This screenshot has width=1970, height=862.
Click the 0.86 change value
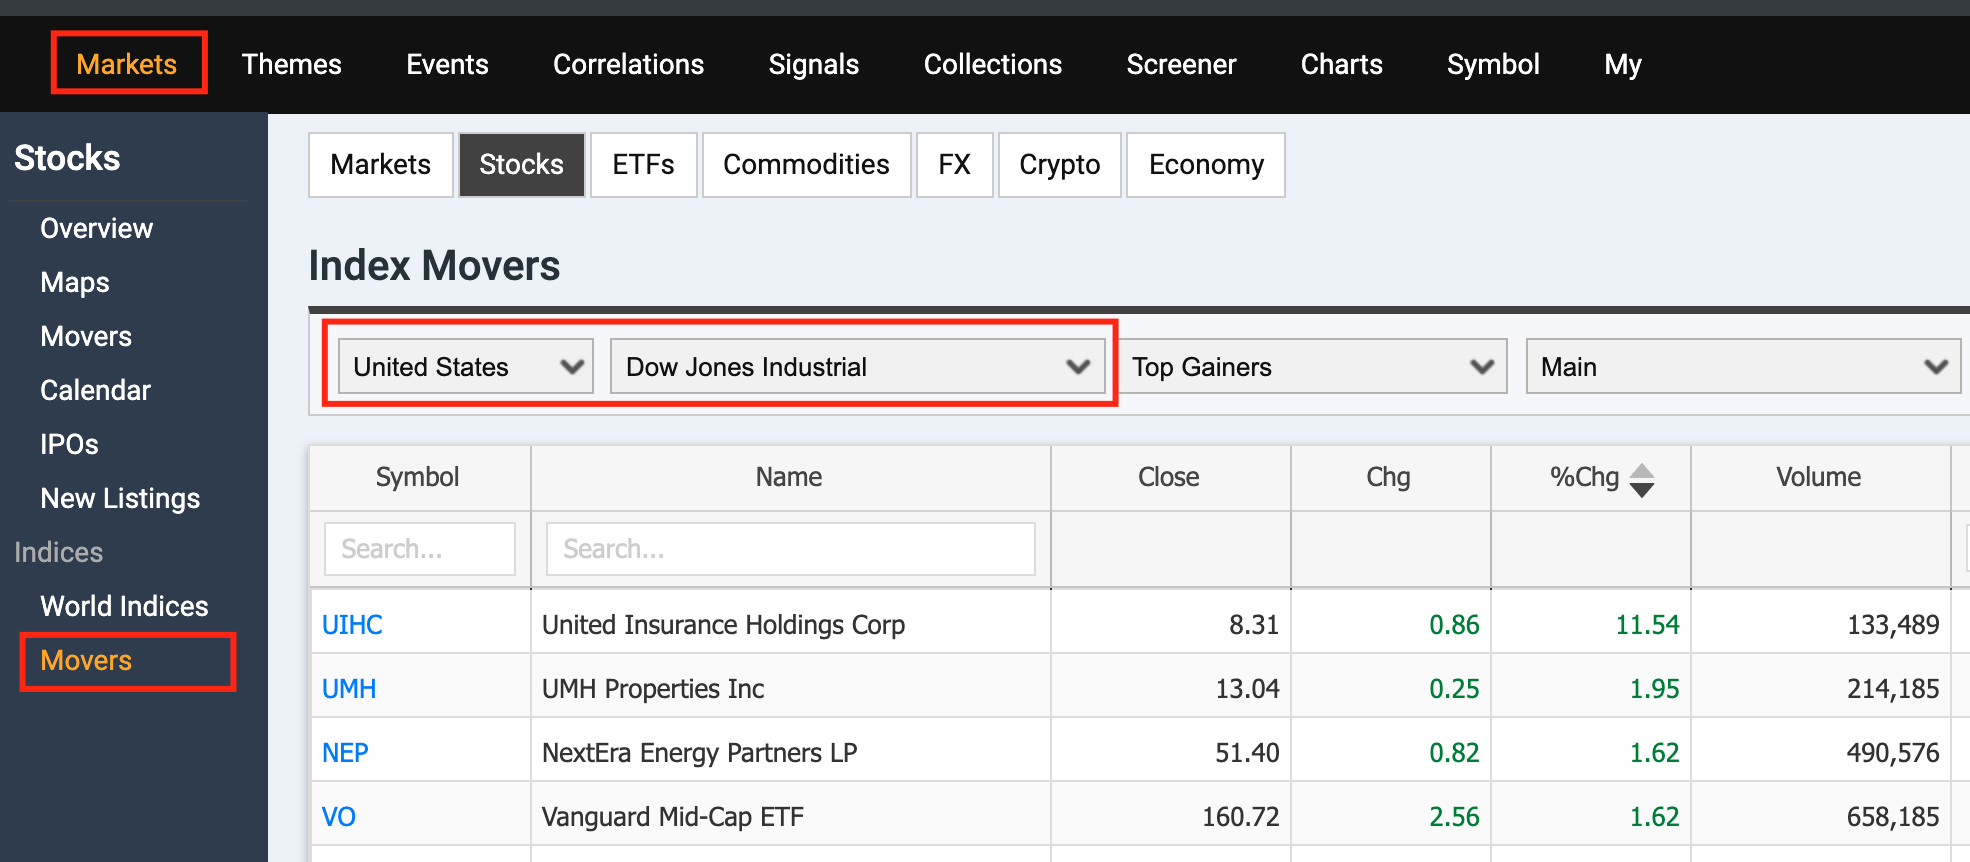[1454, 625]
